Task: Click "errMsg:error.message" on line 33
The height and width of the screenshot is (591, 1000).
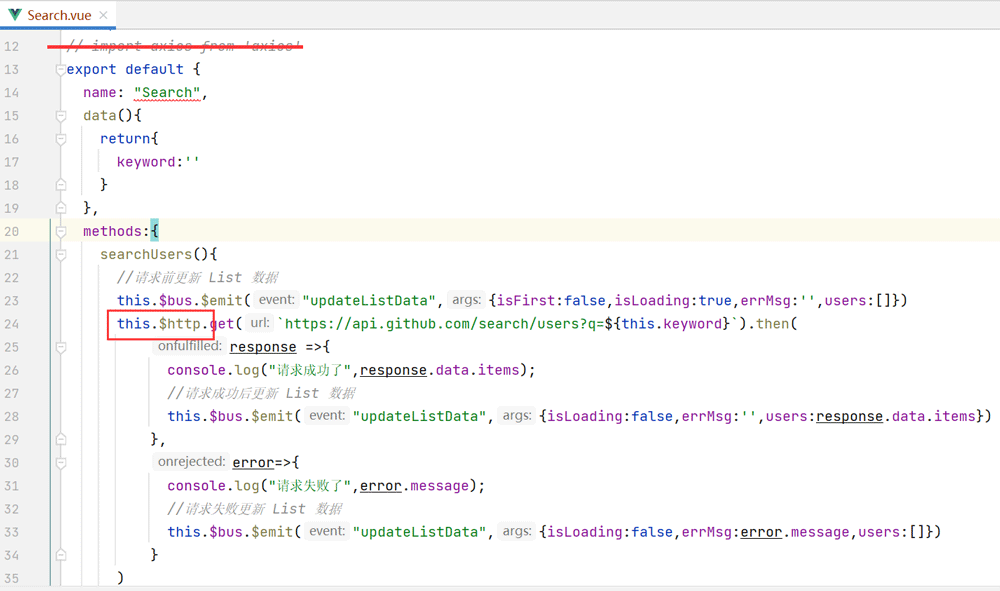Action: coord(765,532)
